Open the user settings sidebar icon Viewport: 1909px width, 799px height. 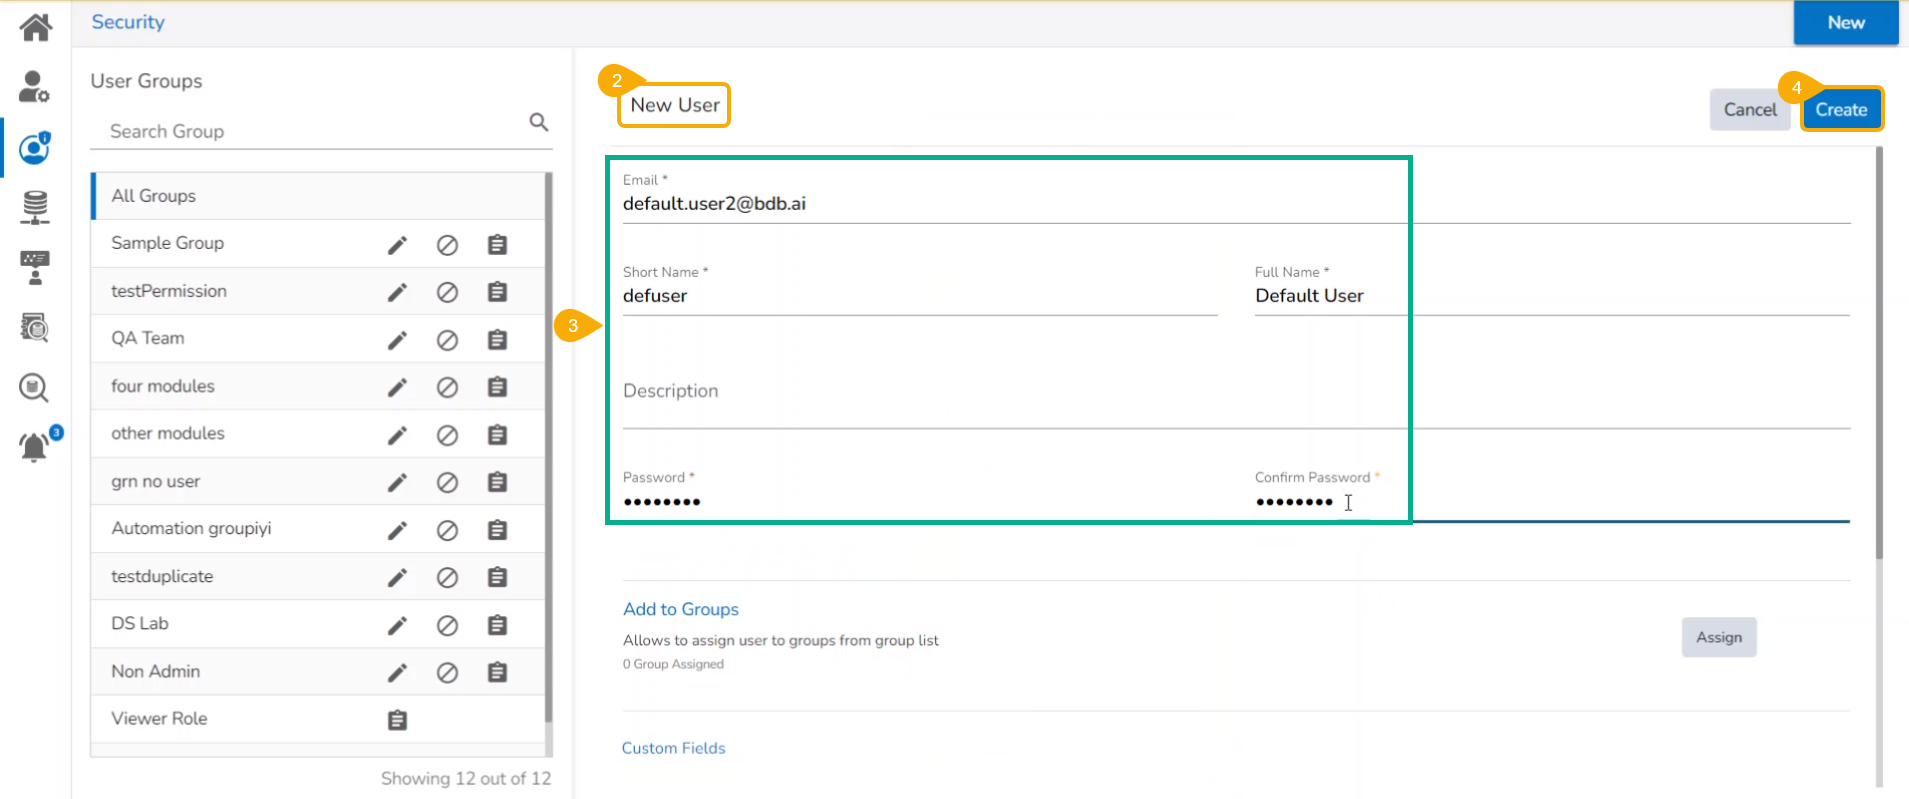coord(34,87)
